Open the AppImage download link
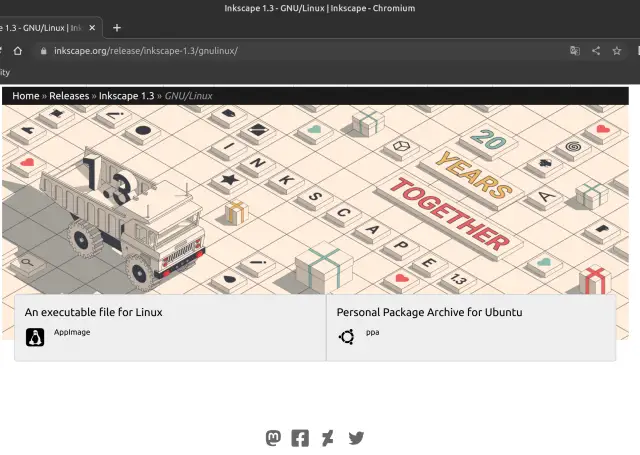 (72, 332)
